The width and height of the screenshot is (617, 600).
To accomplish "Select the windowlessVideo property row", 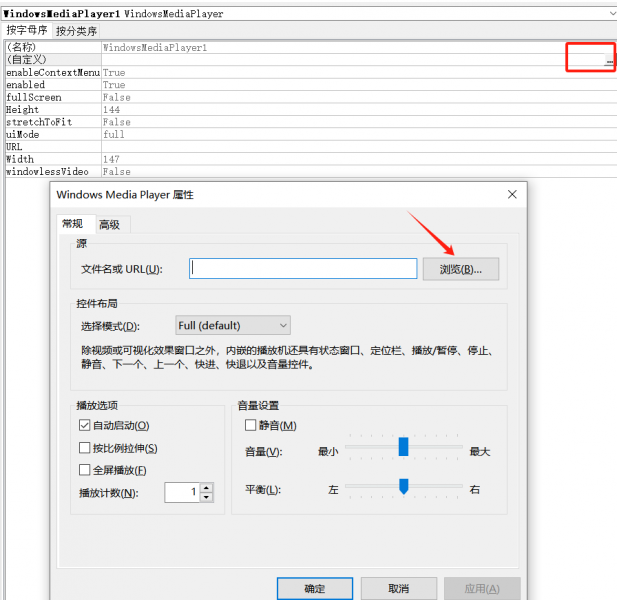I will pos(311,172).
